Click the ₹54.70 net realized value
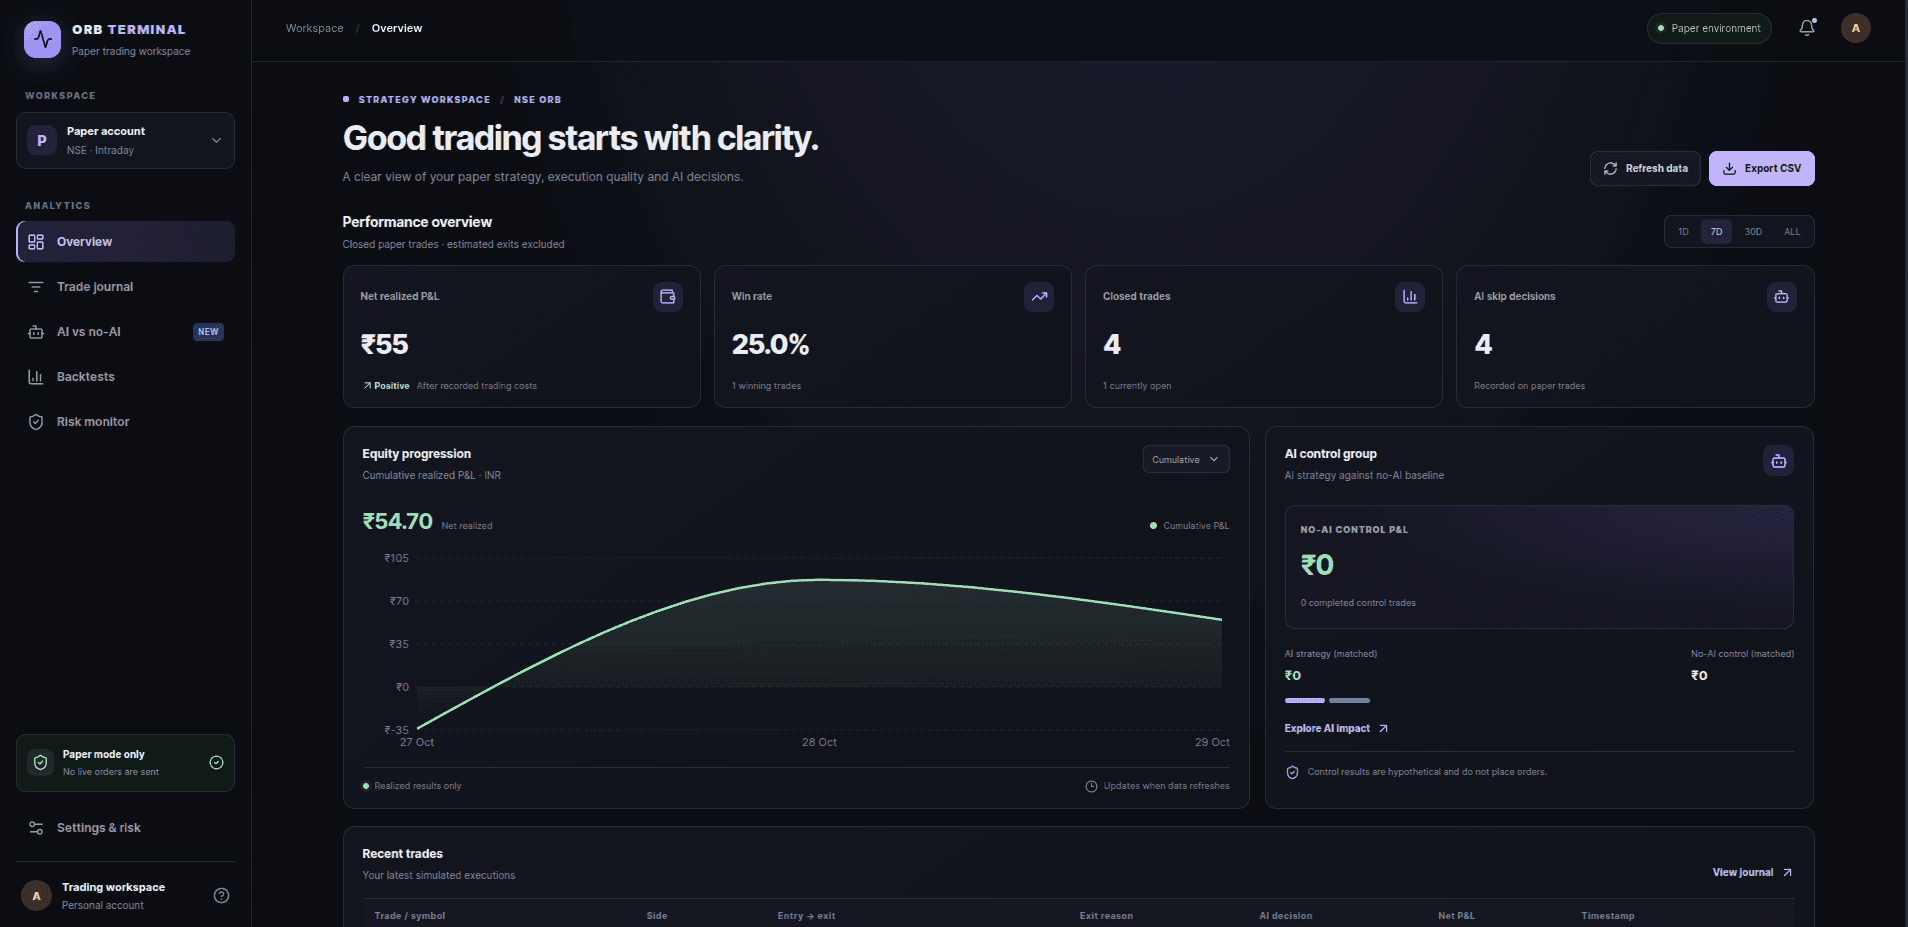 (x=397, y=522)
